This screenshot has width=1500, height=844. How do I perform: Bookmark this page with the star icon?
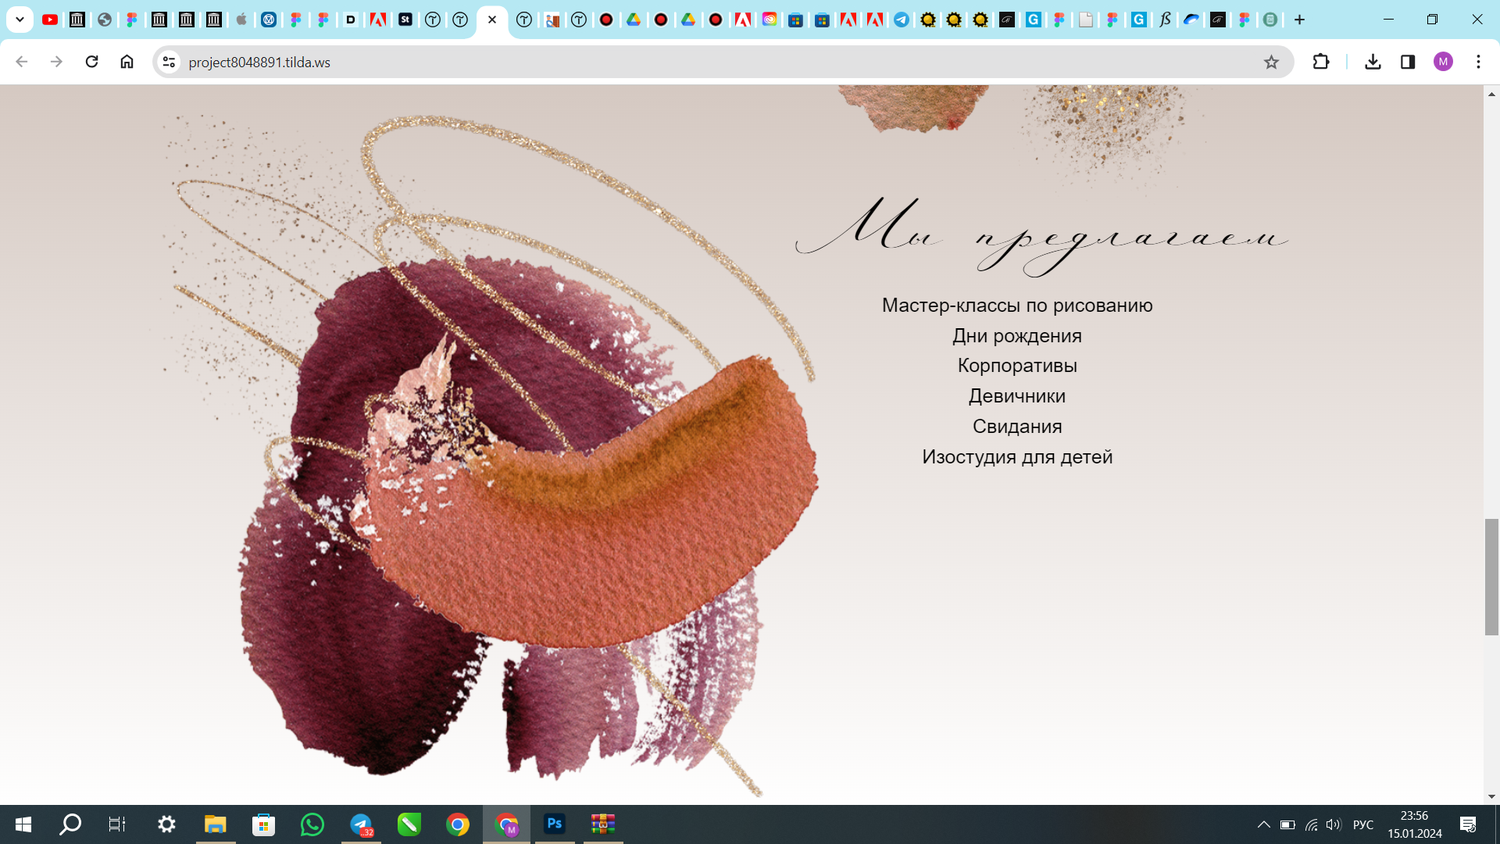tap(1271, 62)
